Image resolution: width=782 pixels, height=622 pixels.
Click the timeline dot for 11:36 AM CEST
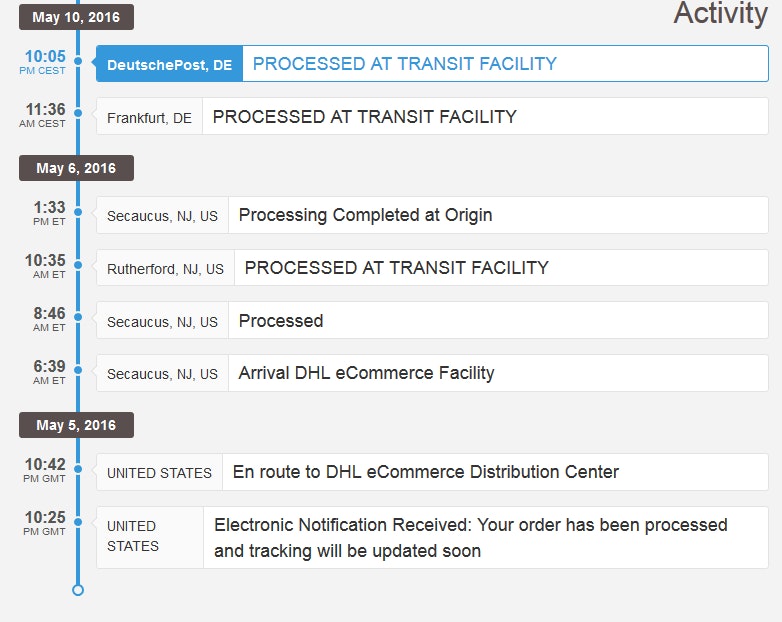(78, 116)
